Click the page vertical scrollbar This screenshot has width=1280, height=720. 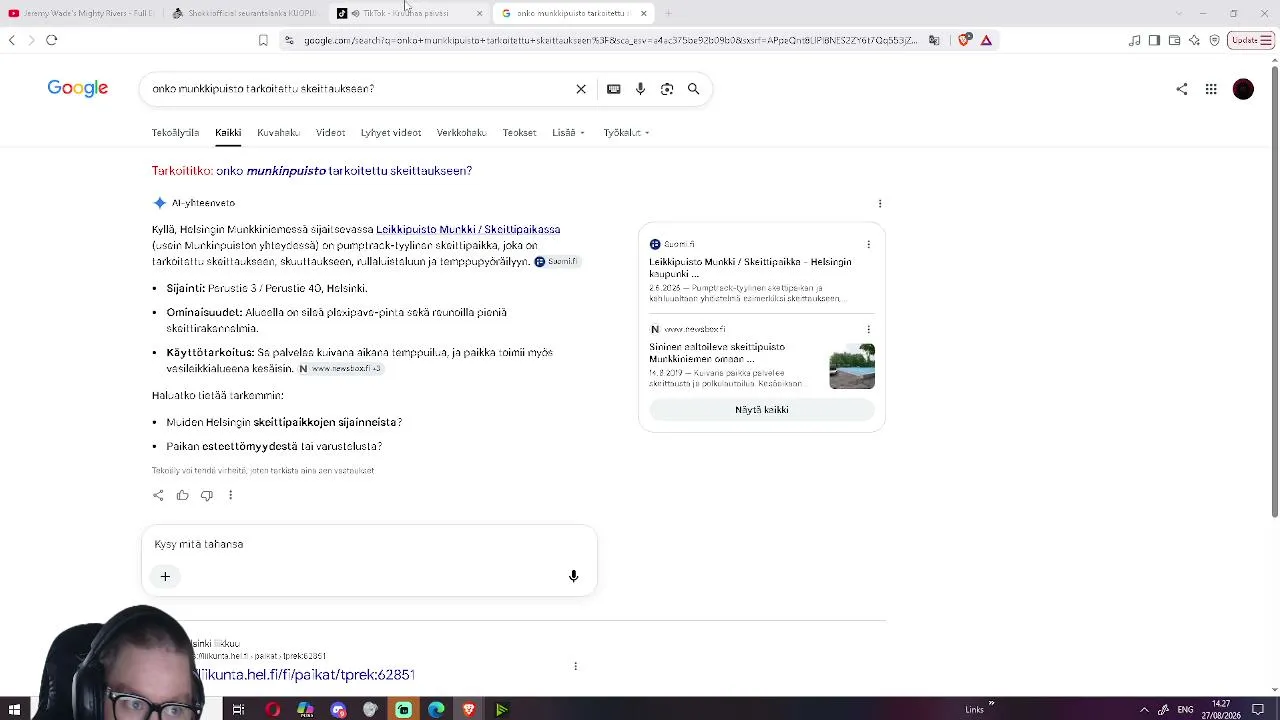point(1274,290)
